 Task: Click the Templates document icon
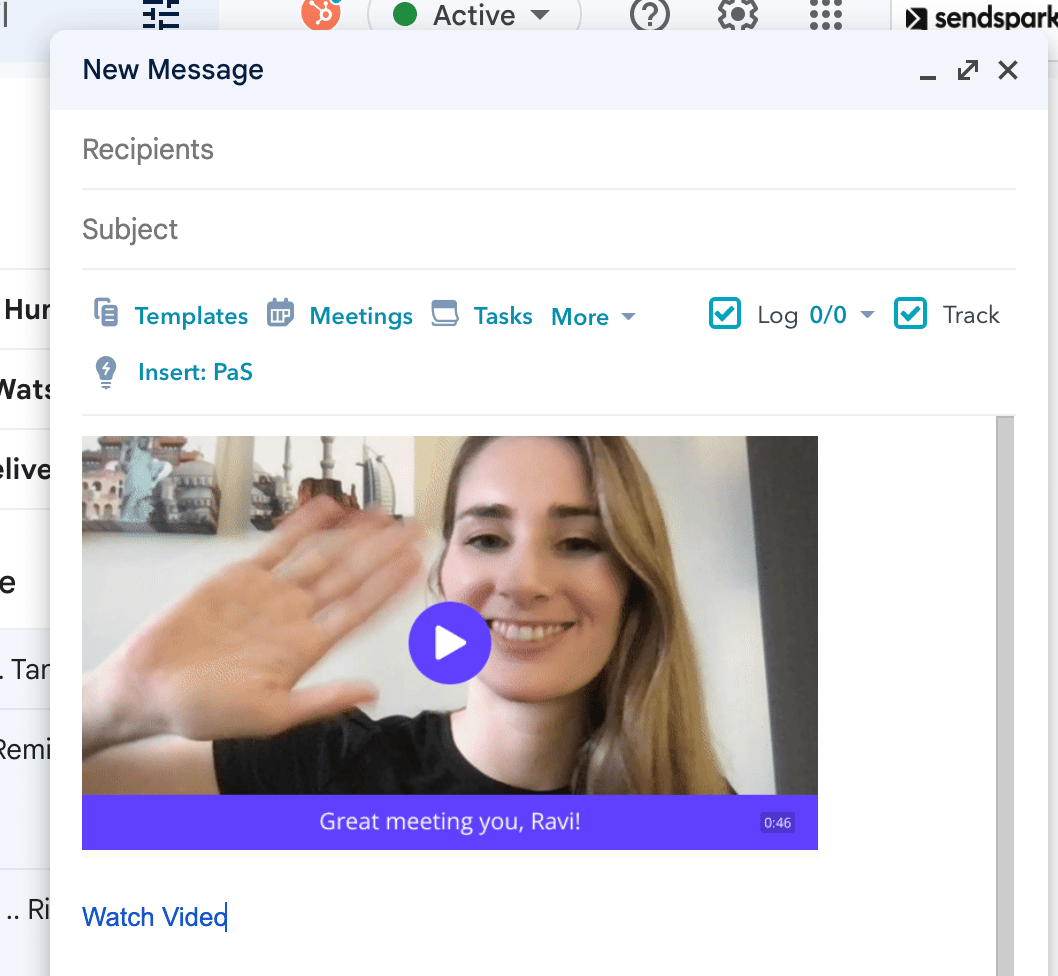106,313
